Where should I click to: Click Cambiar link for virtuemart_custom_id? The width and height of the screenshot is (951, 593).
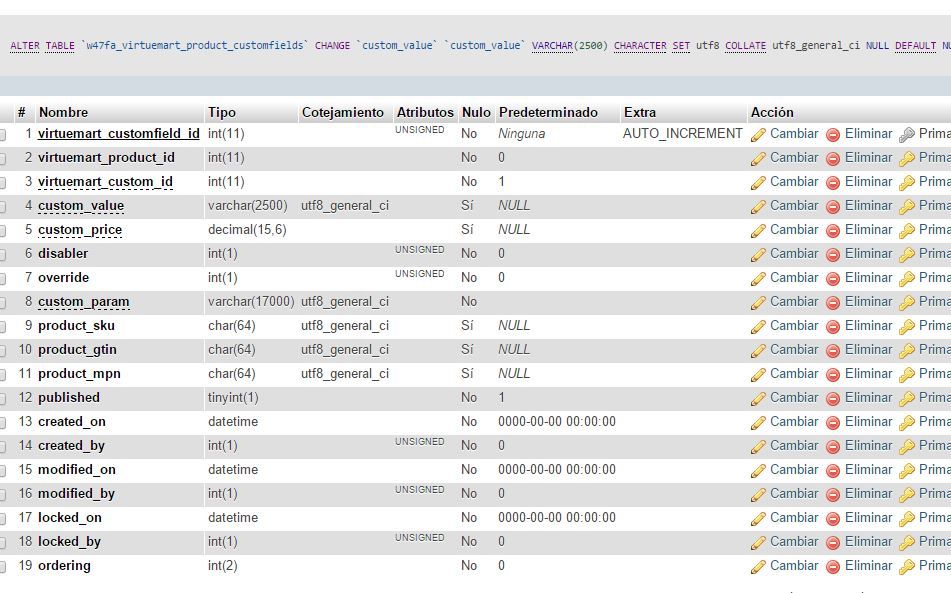click(794, 181)
